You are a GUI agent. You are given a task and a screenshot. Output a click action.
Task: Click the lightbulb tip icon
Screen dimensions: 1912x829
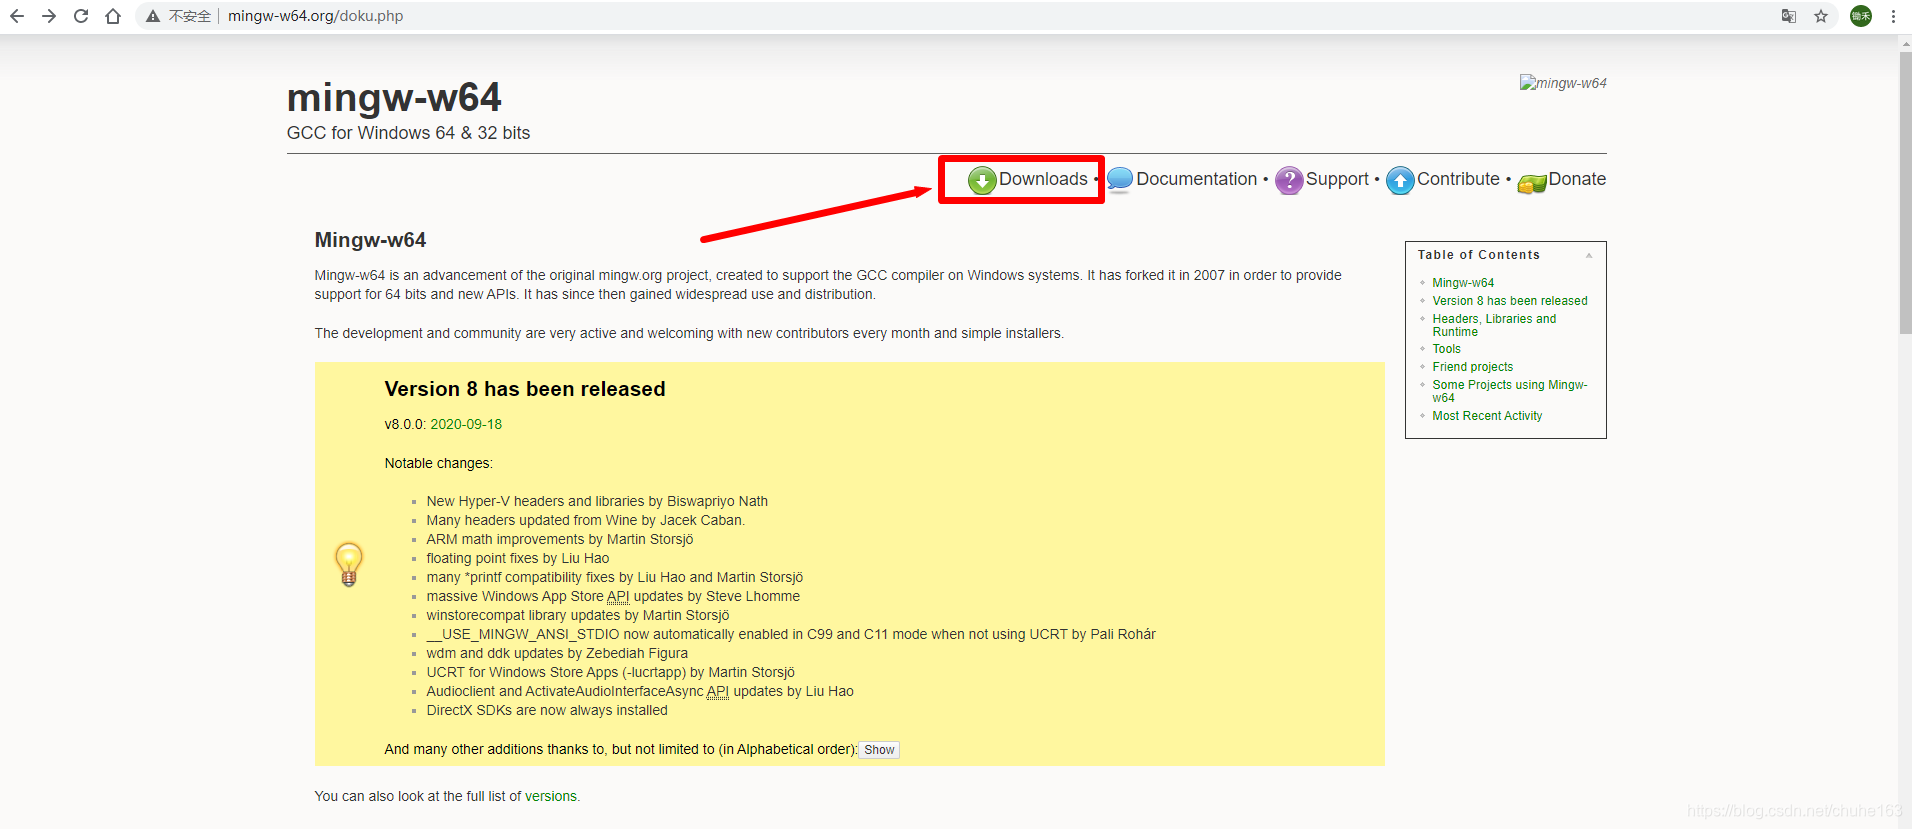(x=349, y=564)
